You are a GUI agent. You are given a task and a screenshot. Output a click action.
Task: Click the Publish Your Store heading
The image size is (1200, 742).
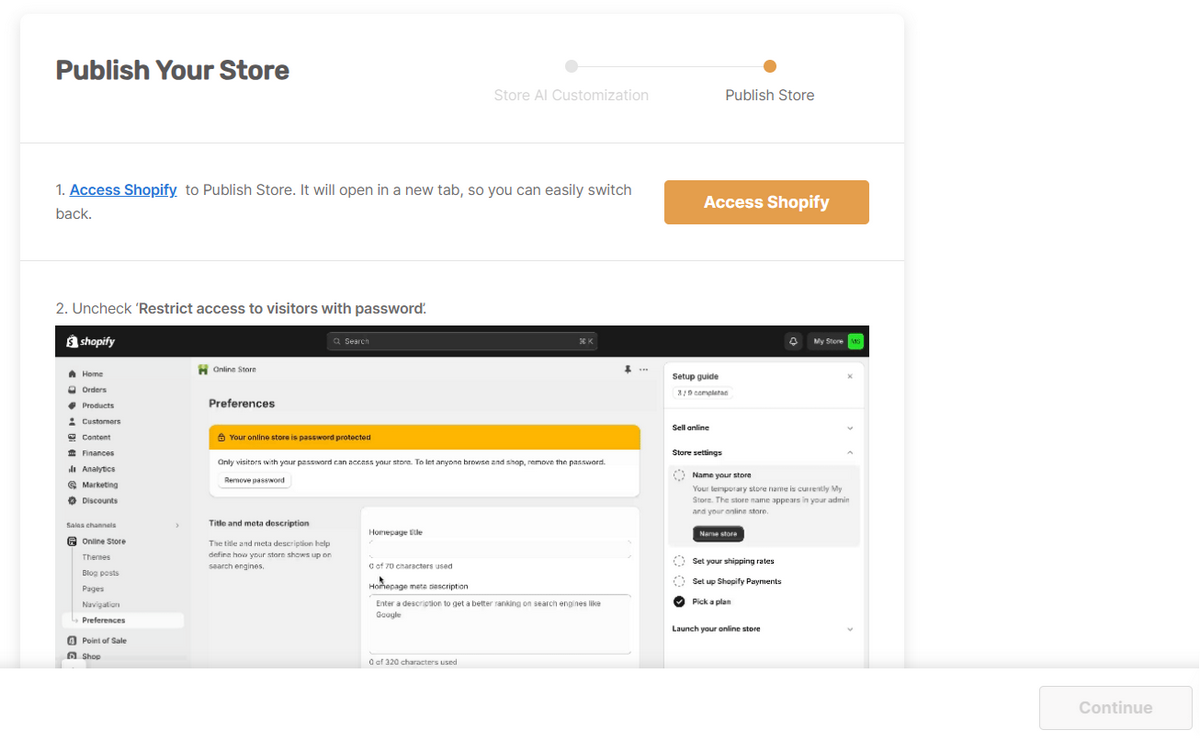172,70
